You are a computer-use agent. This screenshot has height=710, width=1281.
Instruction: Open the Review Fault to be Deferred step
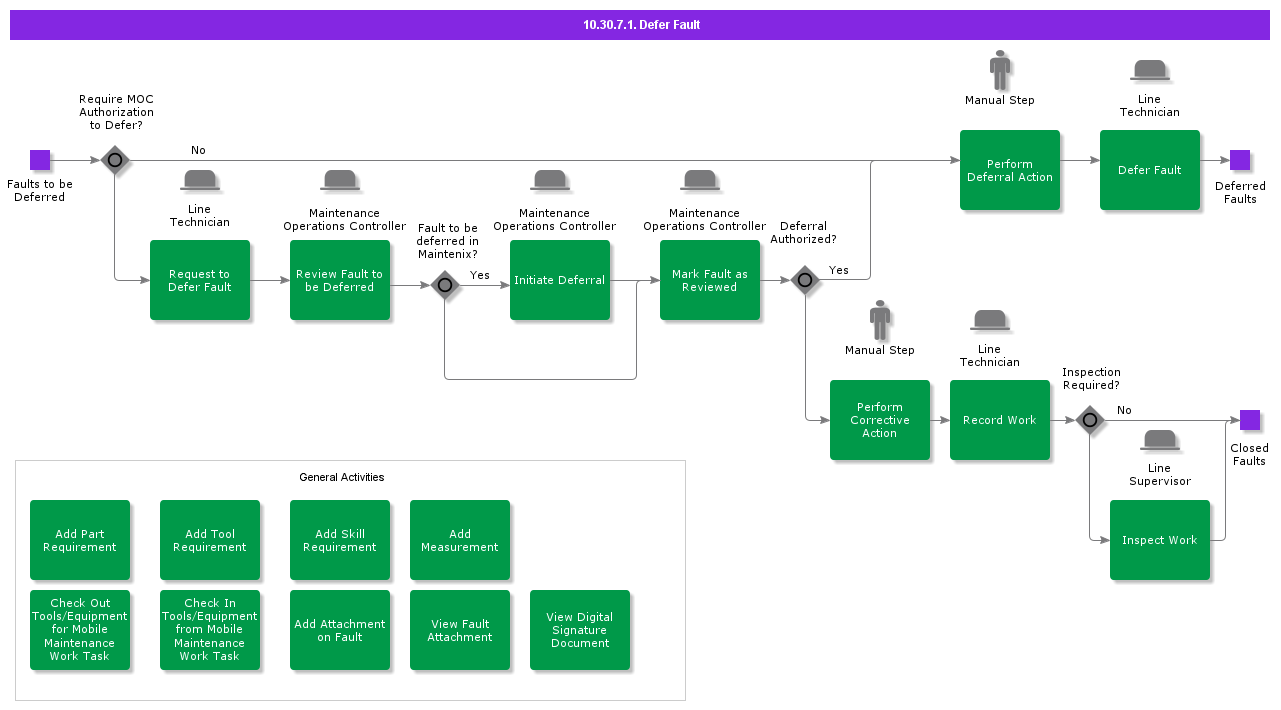pyautogui.click(x=340, y=280)
